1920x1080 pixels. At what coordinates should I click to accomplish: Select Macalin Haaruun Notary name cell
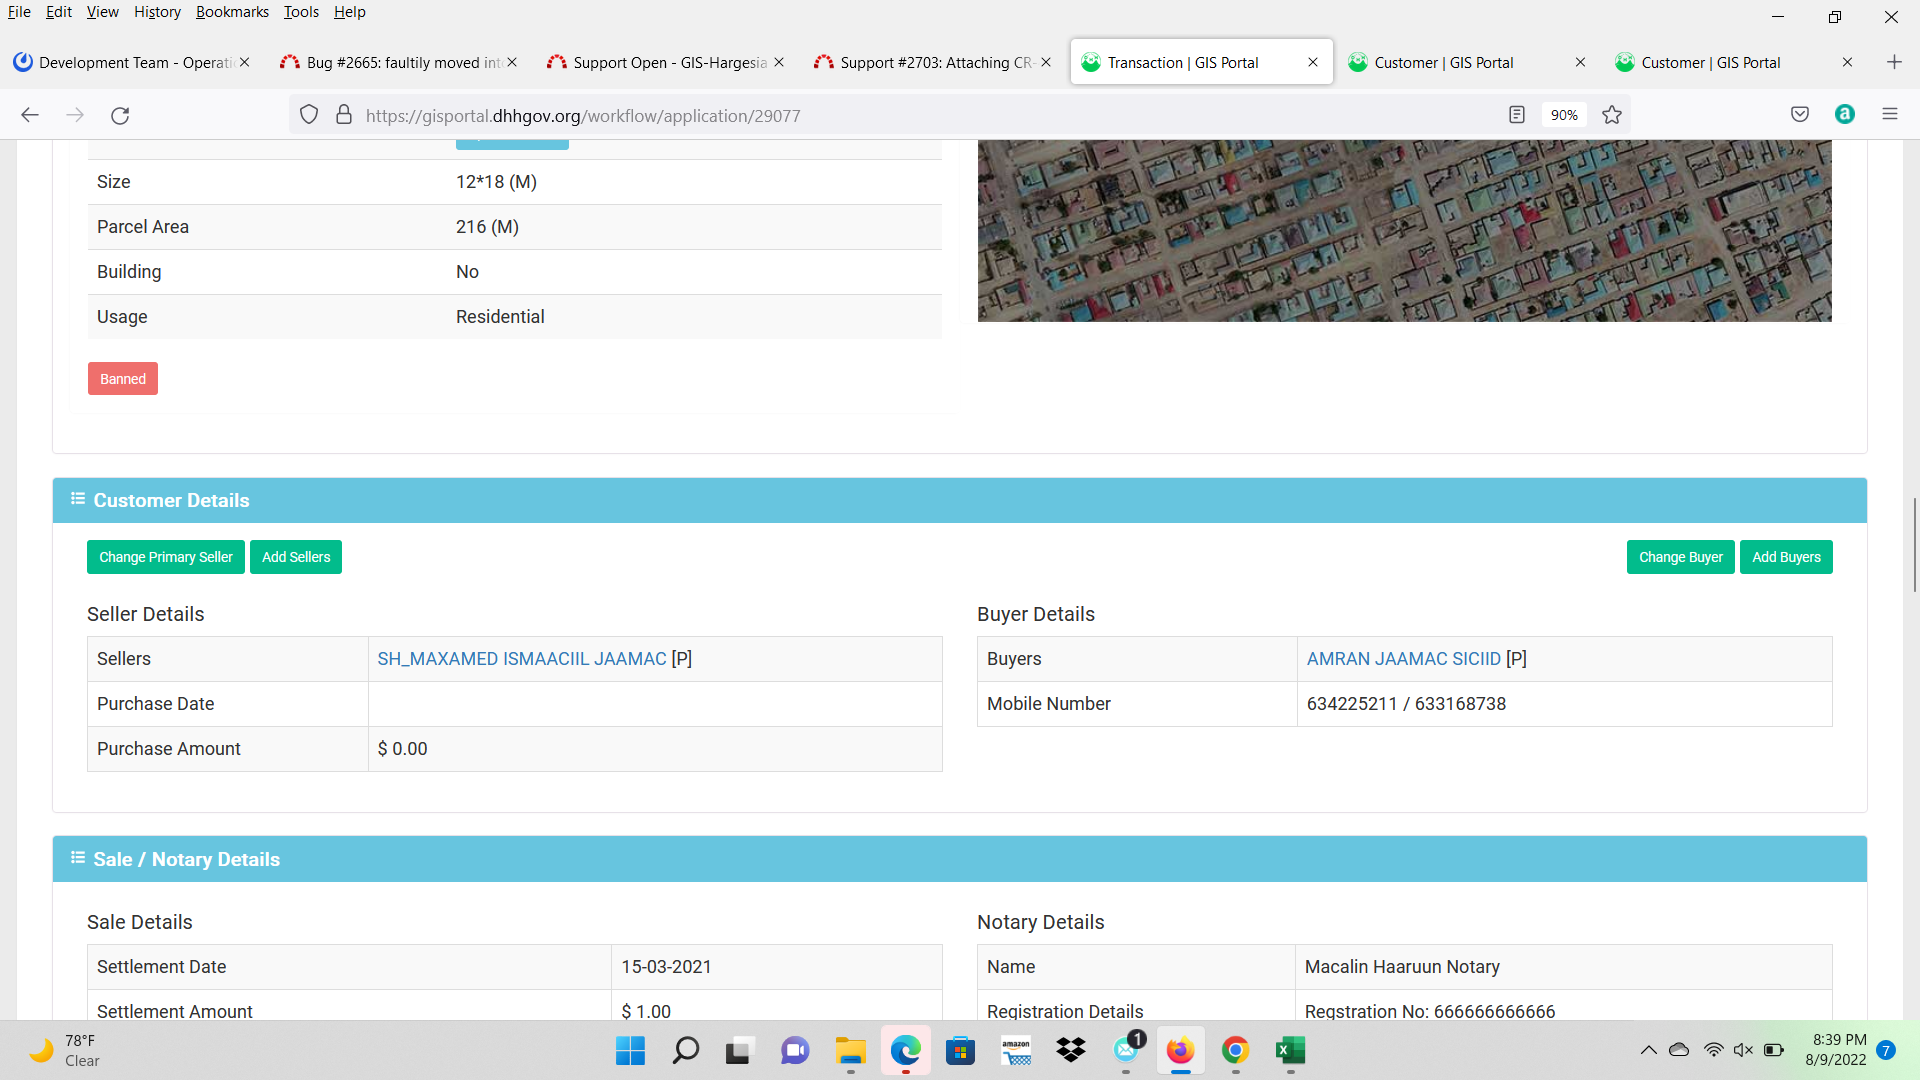pos(1563,967)
